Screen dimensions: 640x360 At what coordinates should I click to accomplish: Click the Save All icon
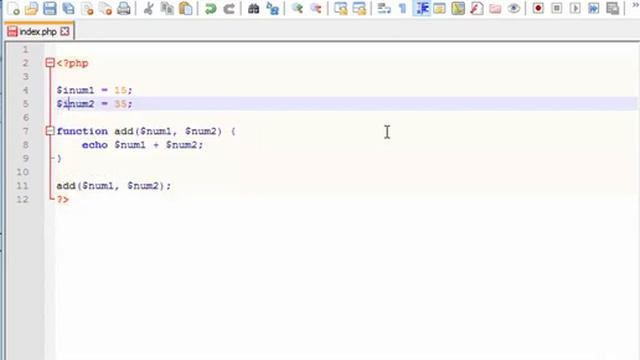[x=68, y=8]
